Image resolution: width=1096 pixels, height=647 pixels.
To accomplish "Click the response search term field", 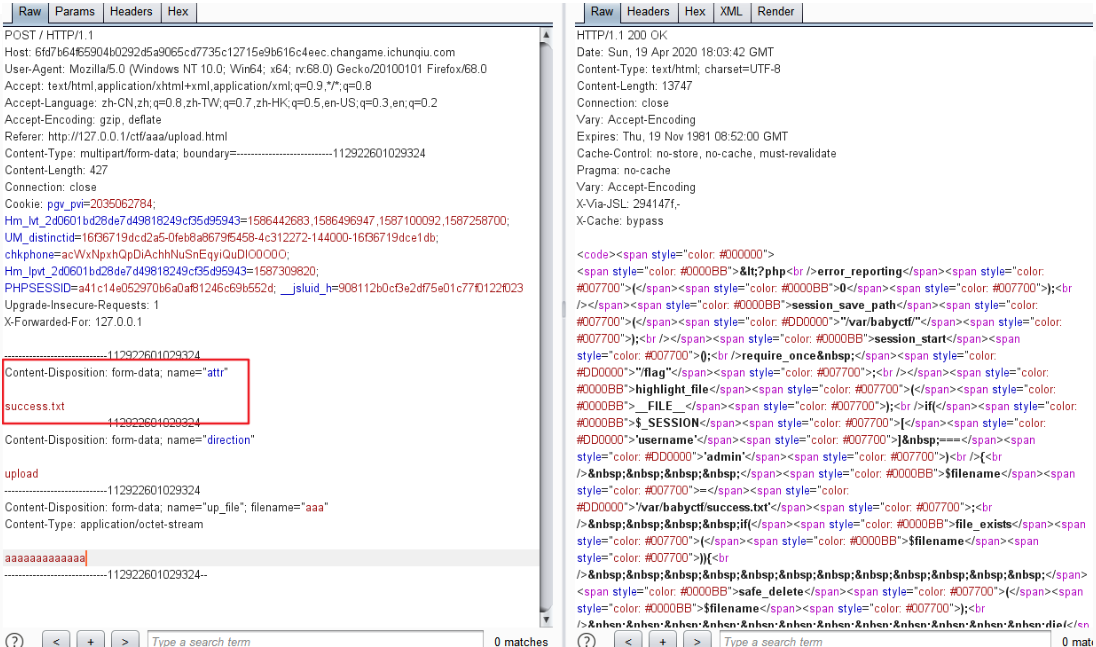I will pos(885,640).
